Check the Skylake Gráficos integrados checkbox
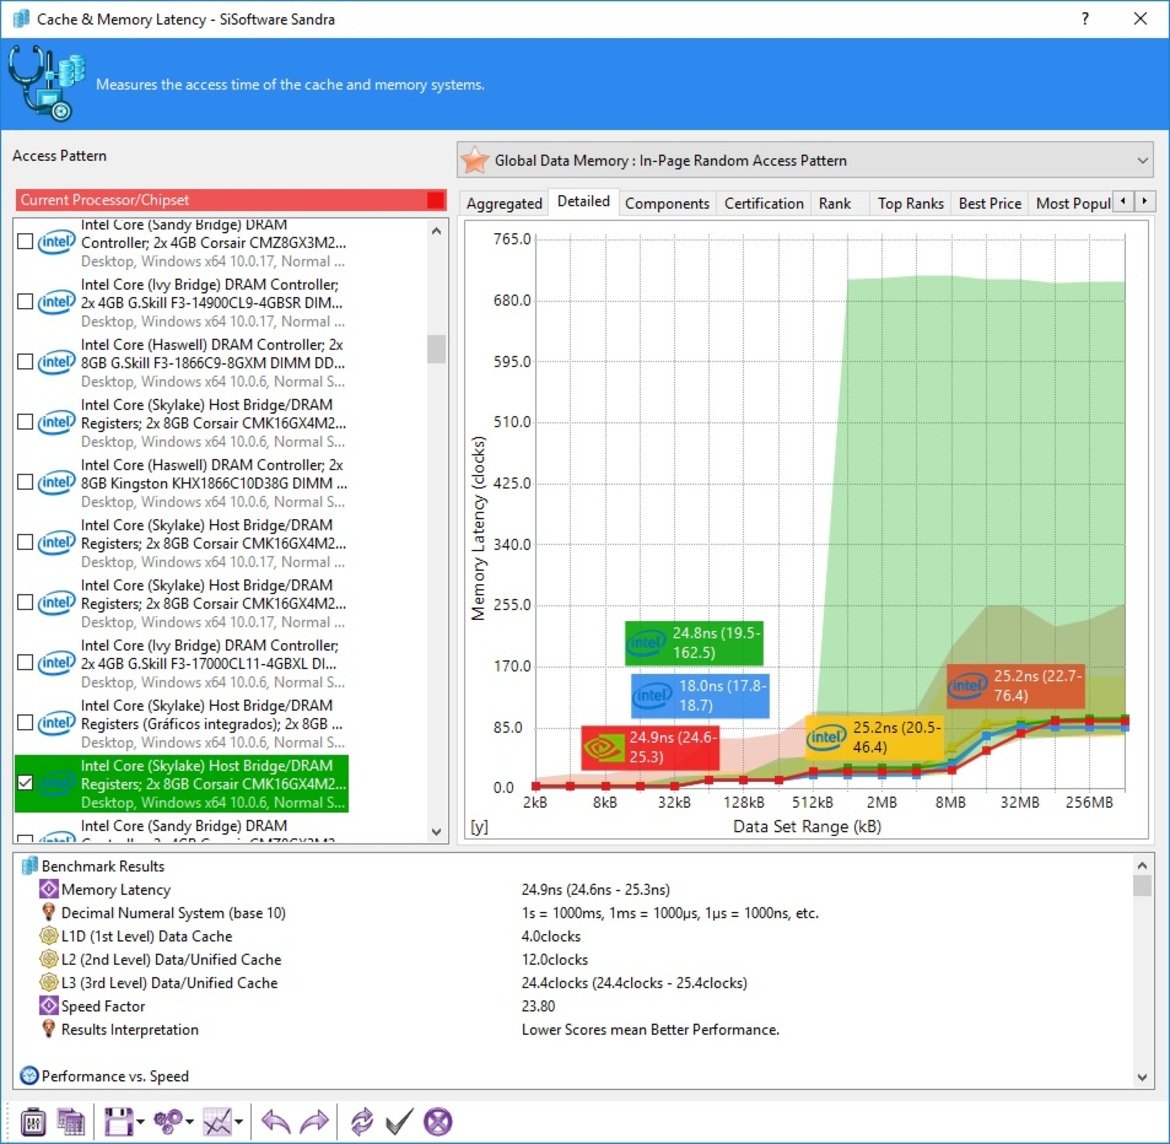This screenshot has width=1170, height=1144. [25, 722]
